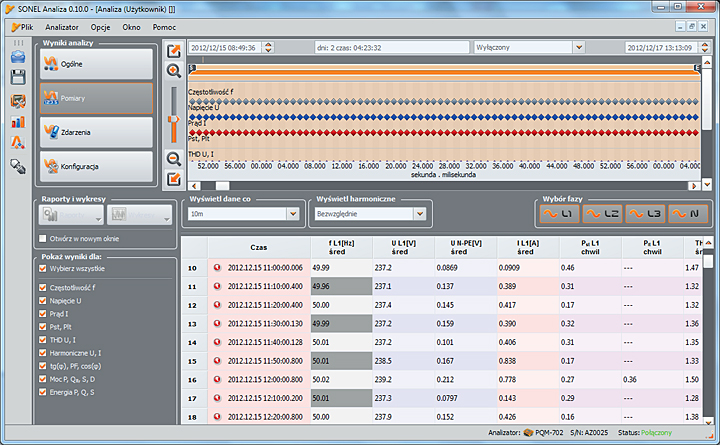Click the bar chart icon in left toolbar
The image size is (720, 445).
point(18,122)
